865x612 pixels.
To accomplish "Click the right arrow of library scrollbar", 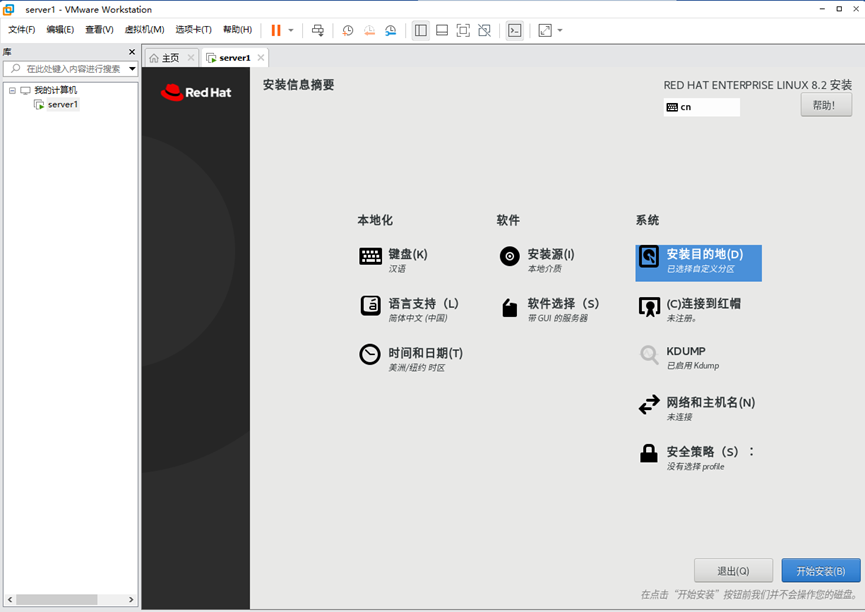I will 131,599.
